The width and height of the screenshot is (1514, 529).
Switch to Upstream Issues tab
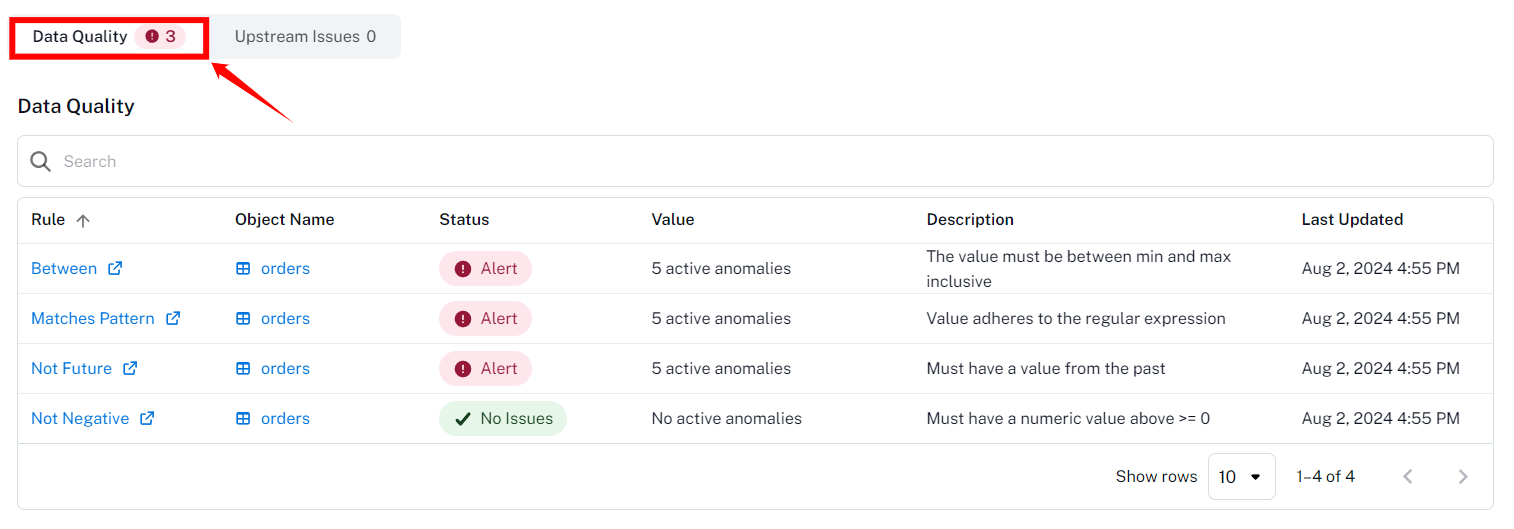click(x=305, y=37)
